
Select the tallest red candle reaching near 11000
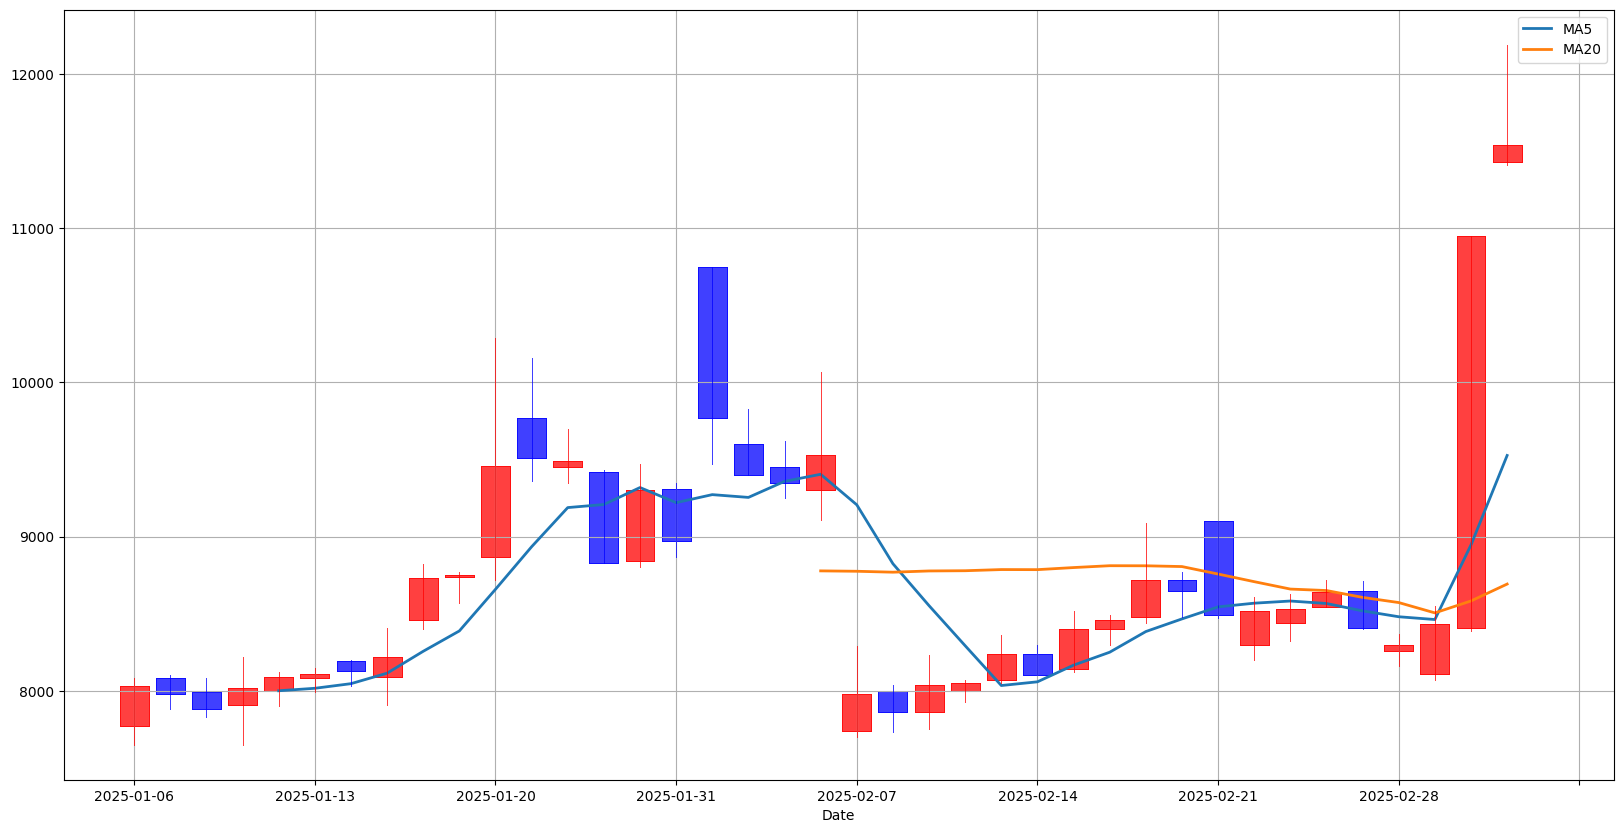1471,432
